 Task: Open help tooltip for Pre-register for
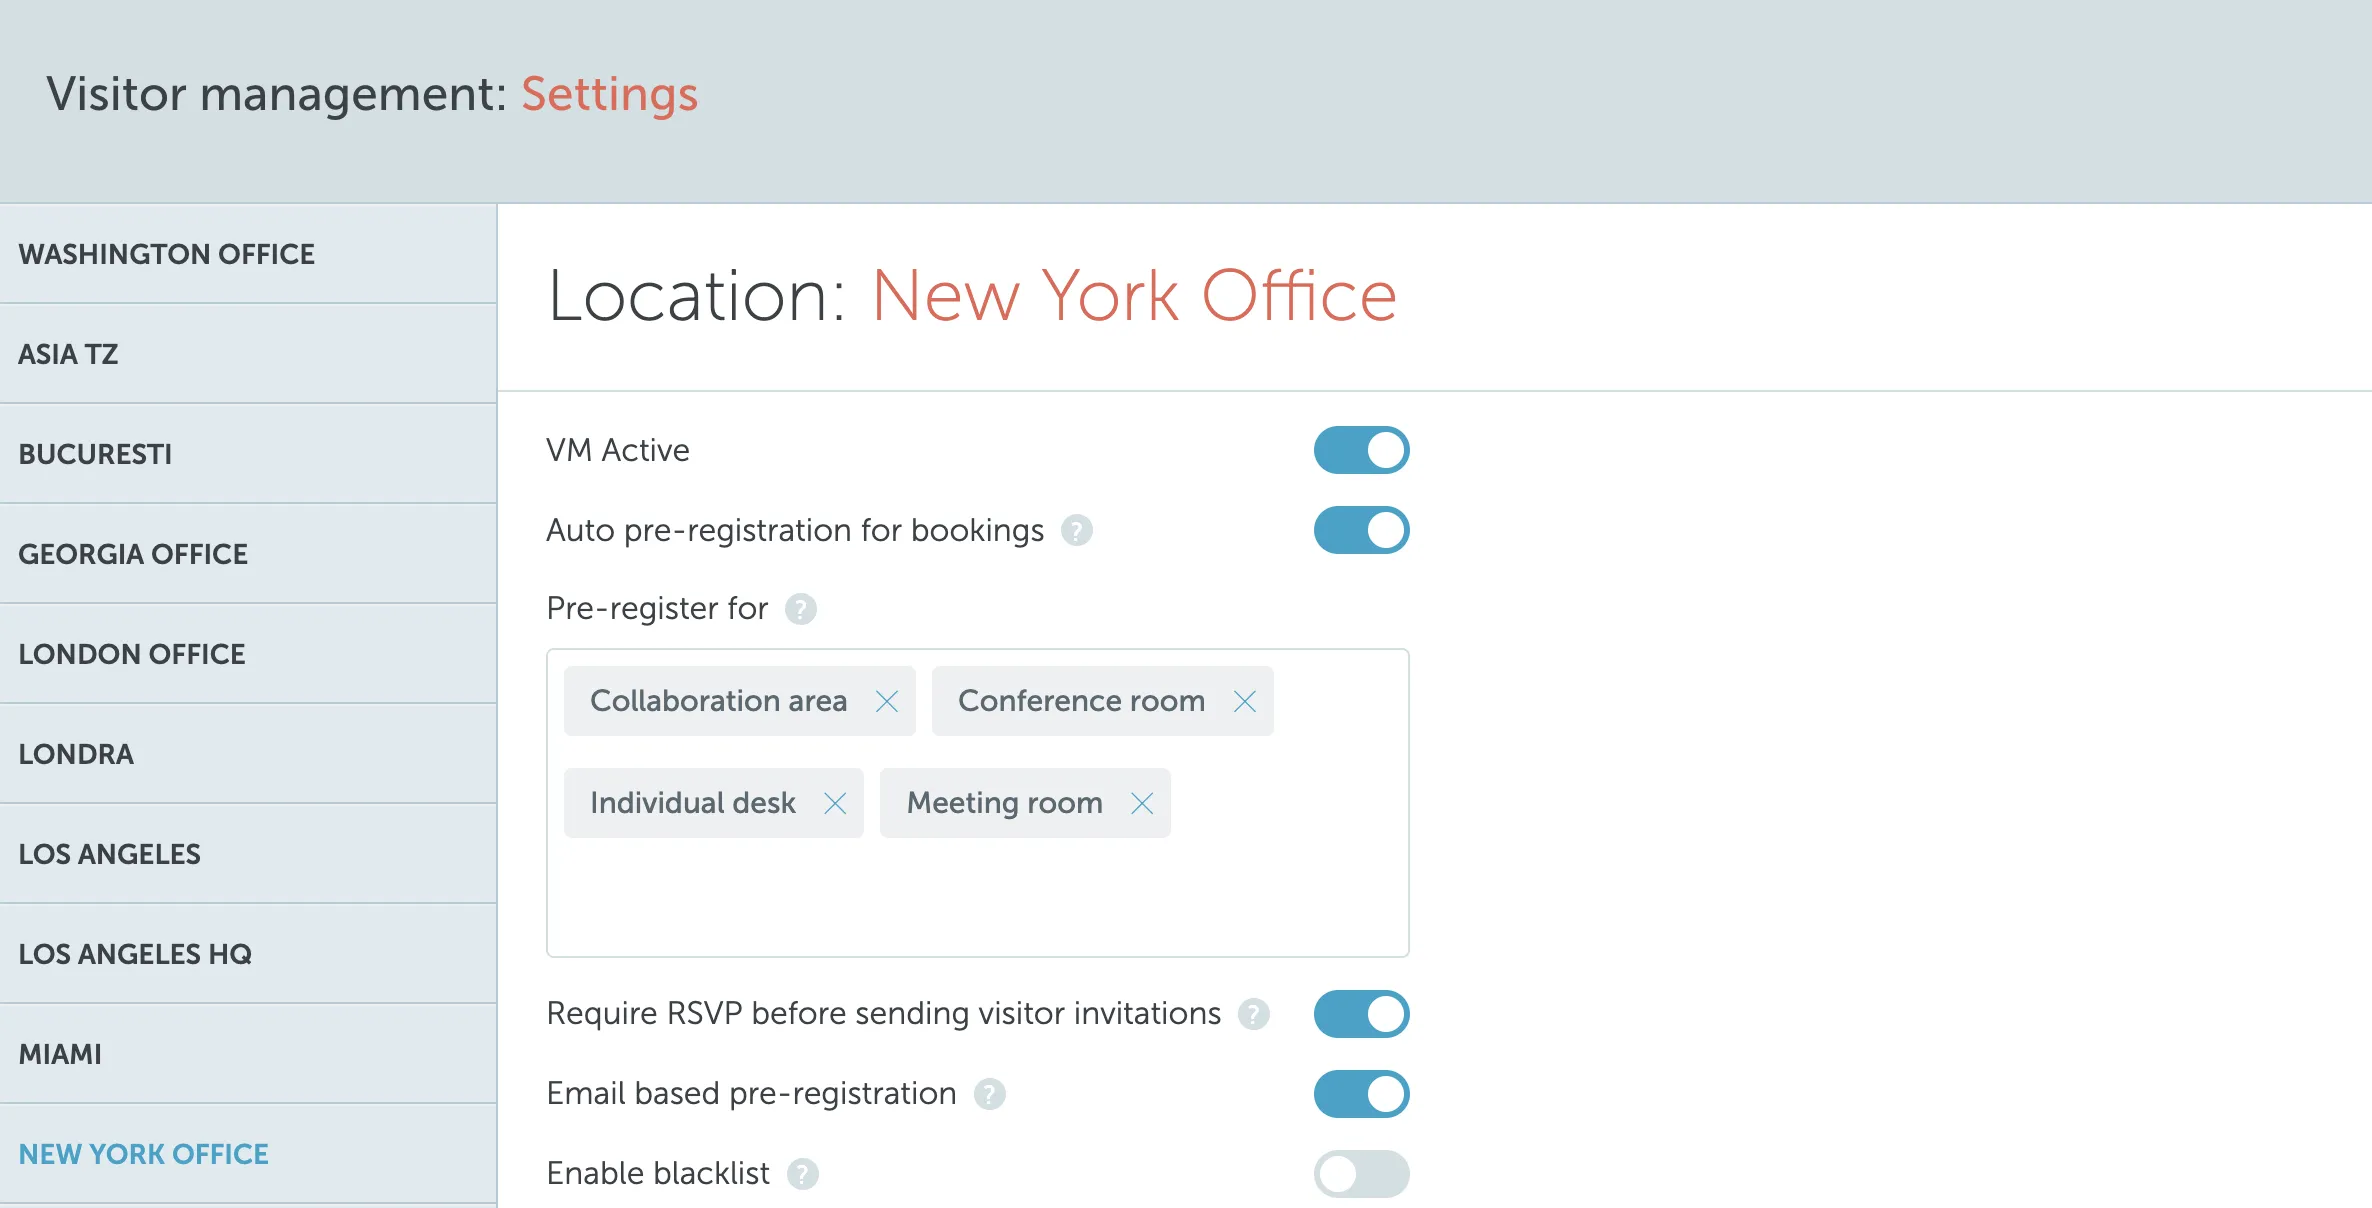pyautogui.click(x=799, y=609)
